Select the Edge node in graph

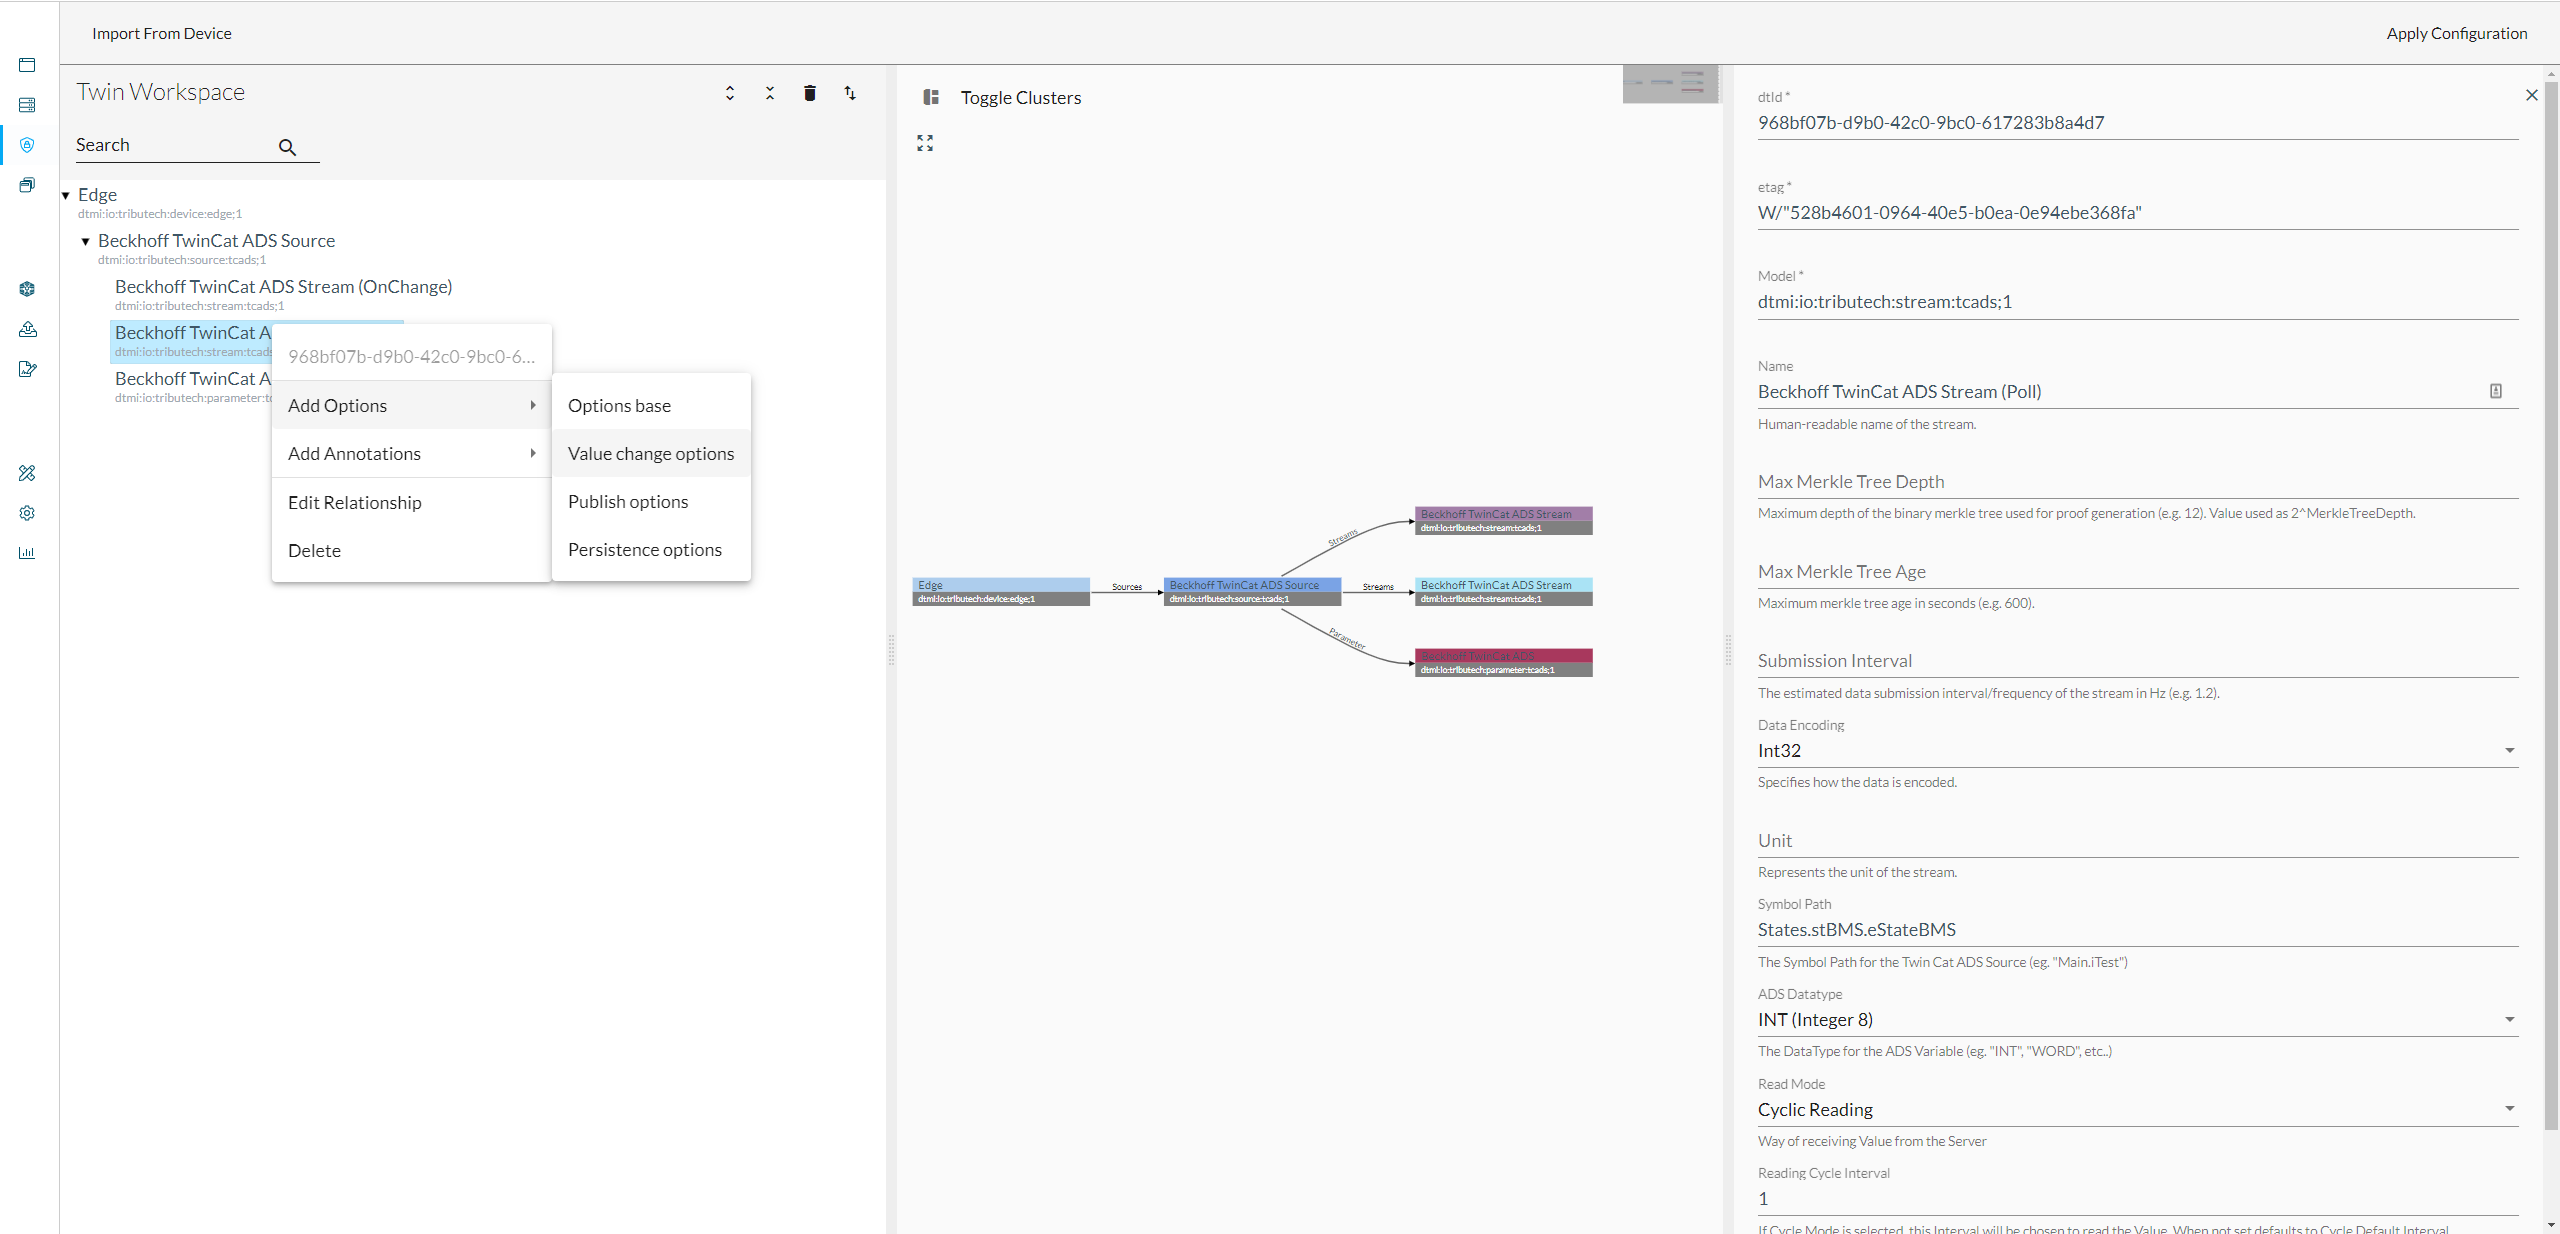click(1001, 592)
